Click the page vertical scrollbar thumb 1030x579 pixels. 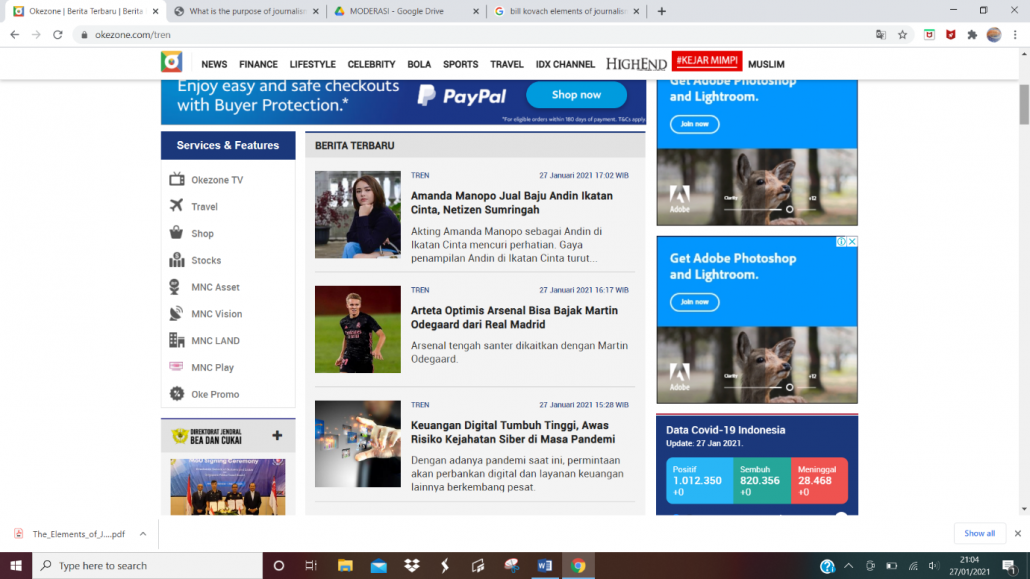(x=1024, y=104)
